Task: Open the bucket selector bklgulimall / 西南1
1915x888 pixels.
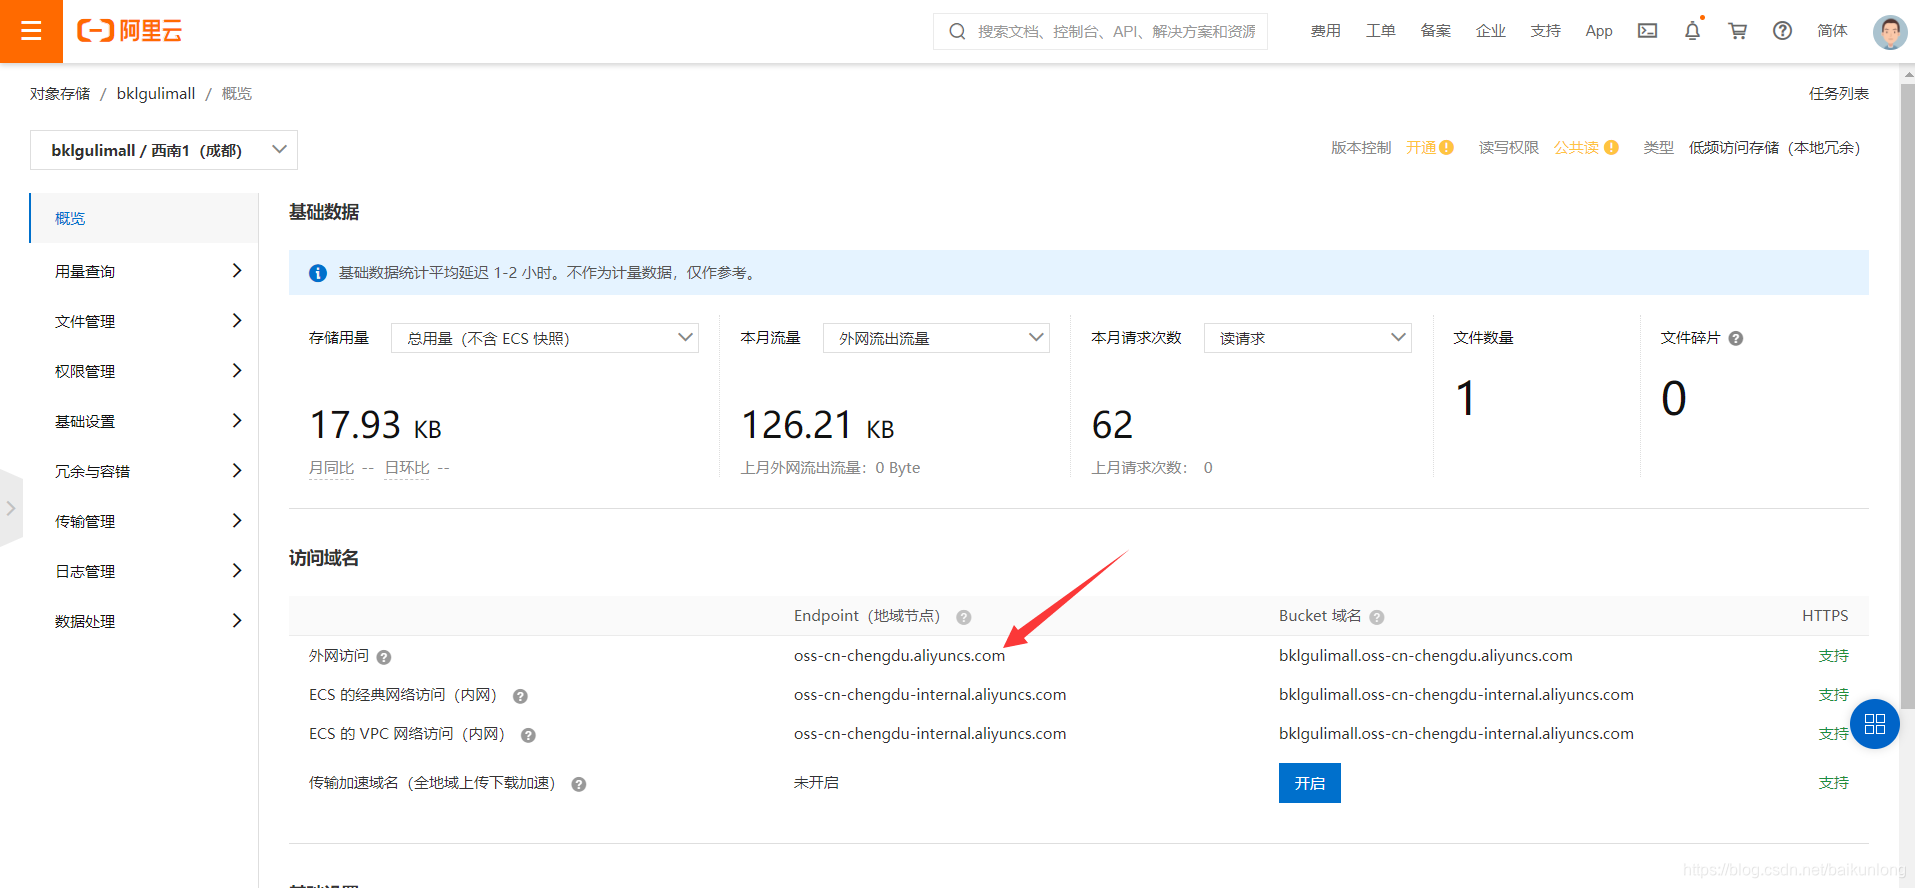Action: [164, 150]
